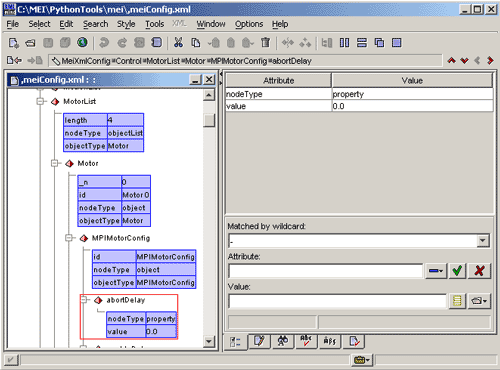
Task: Click the 'Motor 0' id value in tree
Action: tap(136, 195)
